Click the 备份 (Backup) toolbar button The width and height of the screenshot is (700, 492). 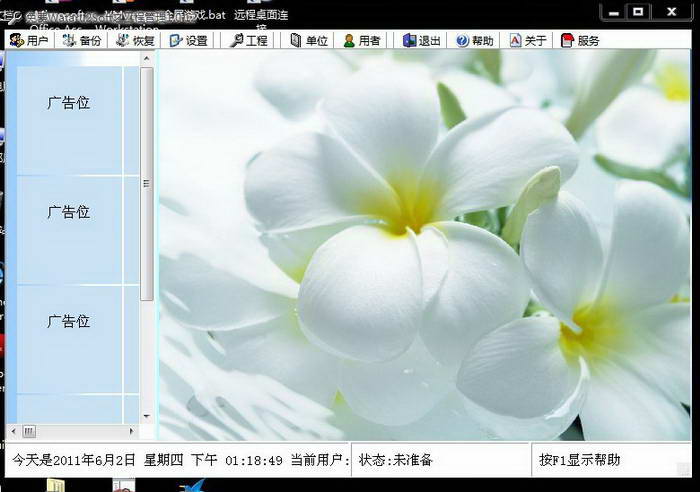pos(81,41)
